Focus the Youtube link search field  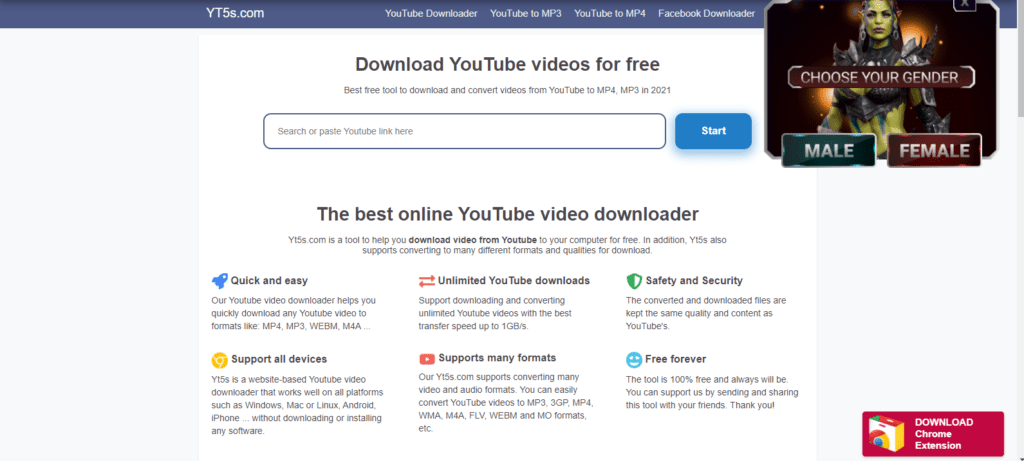pos(464,131)
